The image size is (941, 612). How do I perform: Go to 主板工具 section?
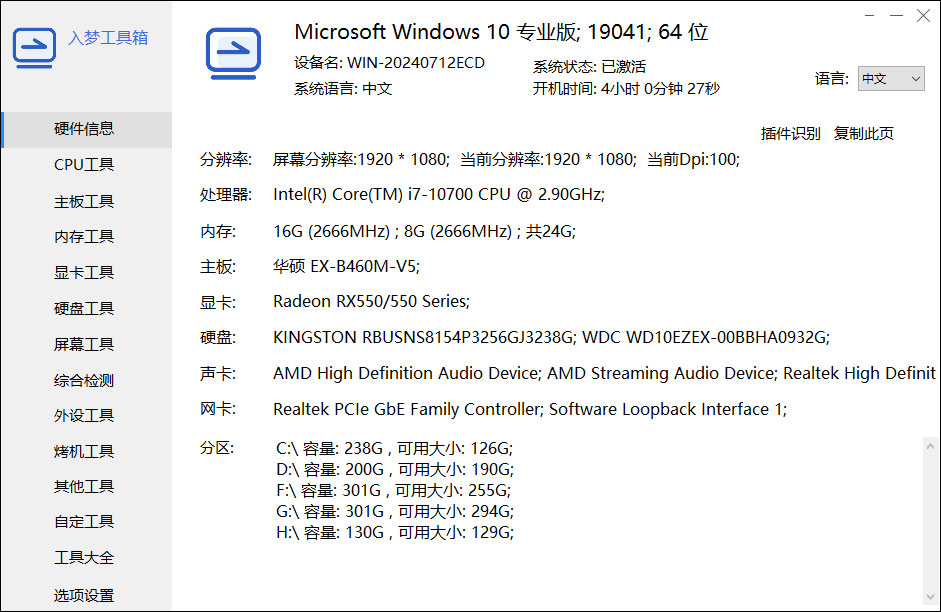tap(84, 201)
